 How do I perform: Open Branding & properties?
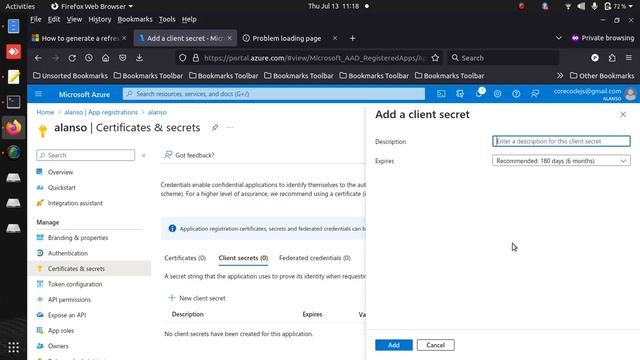(x=78, y=238)
